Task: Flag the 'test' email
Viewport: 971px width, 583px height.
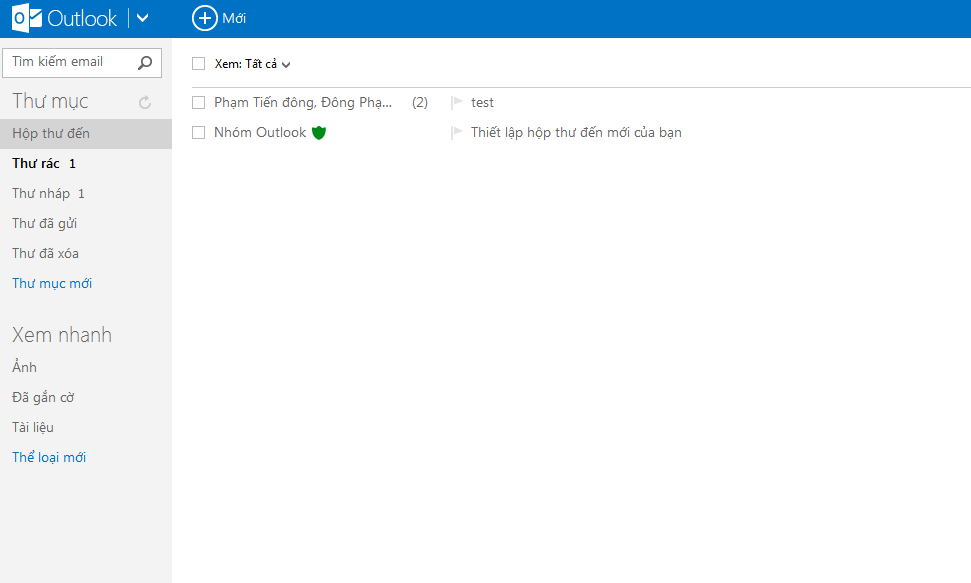Action: point(457,102)
